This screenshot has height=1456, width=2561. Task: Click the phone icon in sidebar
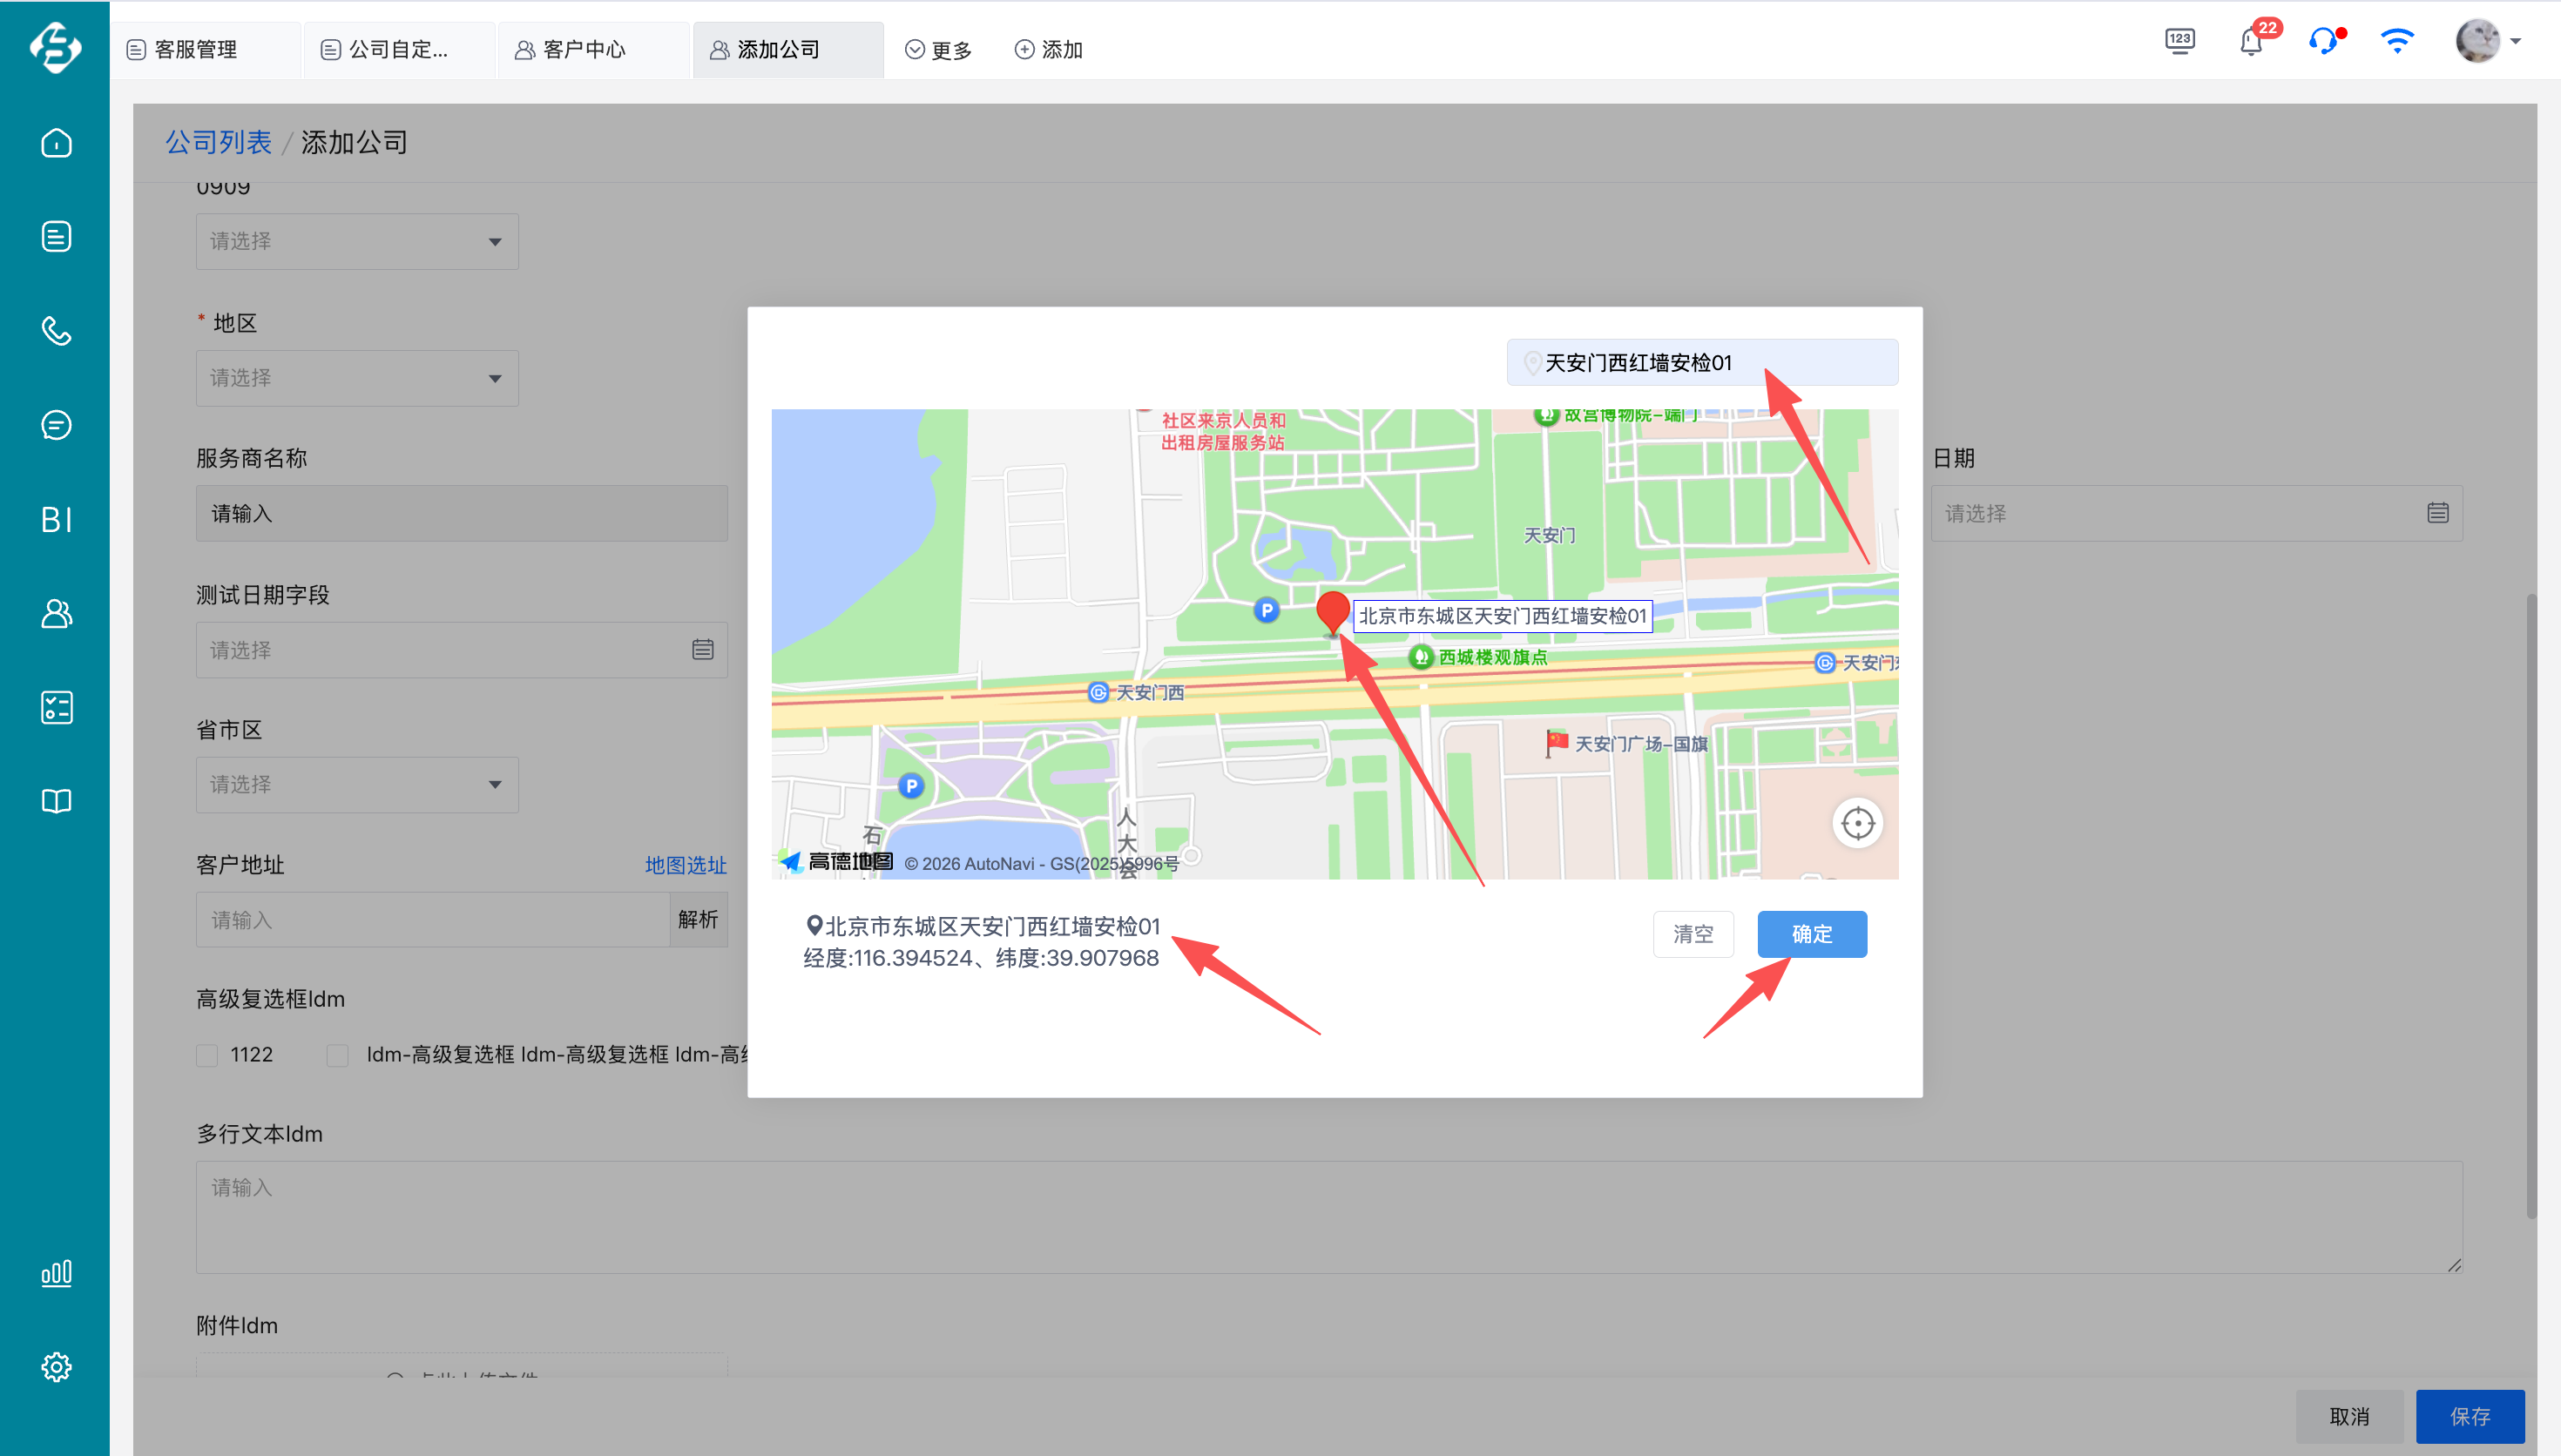click(56, 330)
